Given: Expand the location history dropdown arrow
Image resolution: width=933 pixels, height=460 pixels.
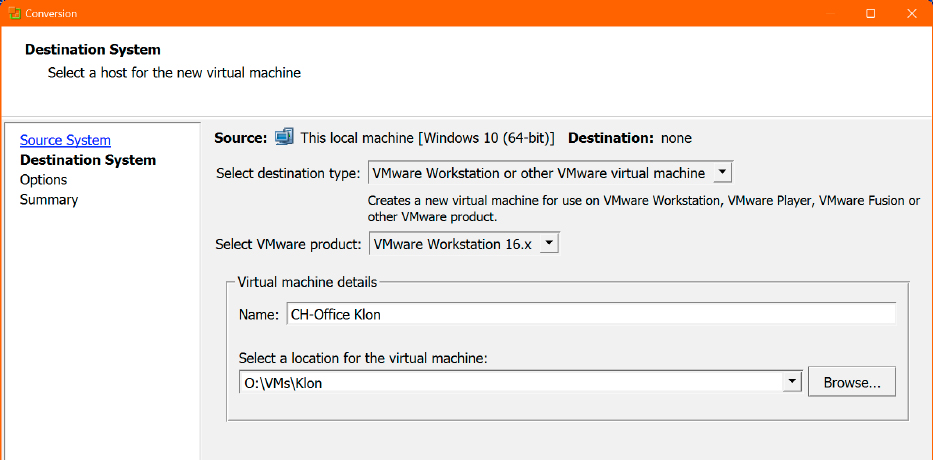Looking at the screenshot, I should [x=791, y=383].
